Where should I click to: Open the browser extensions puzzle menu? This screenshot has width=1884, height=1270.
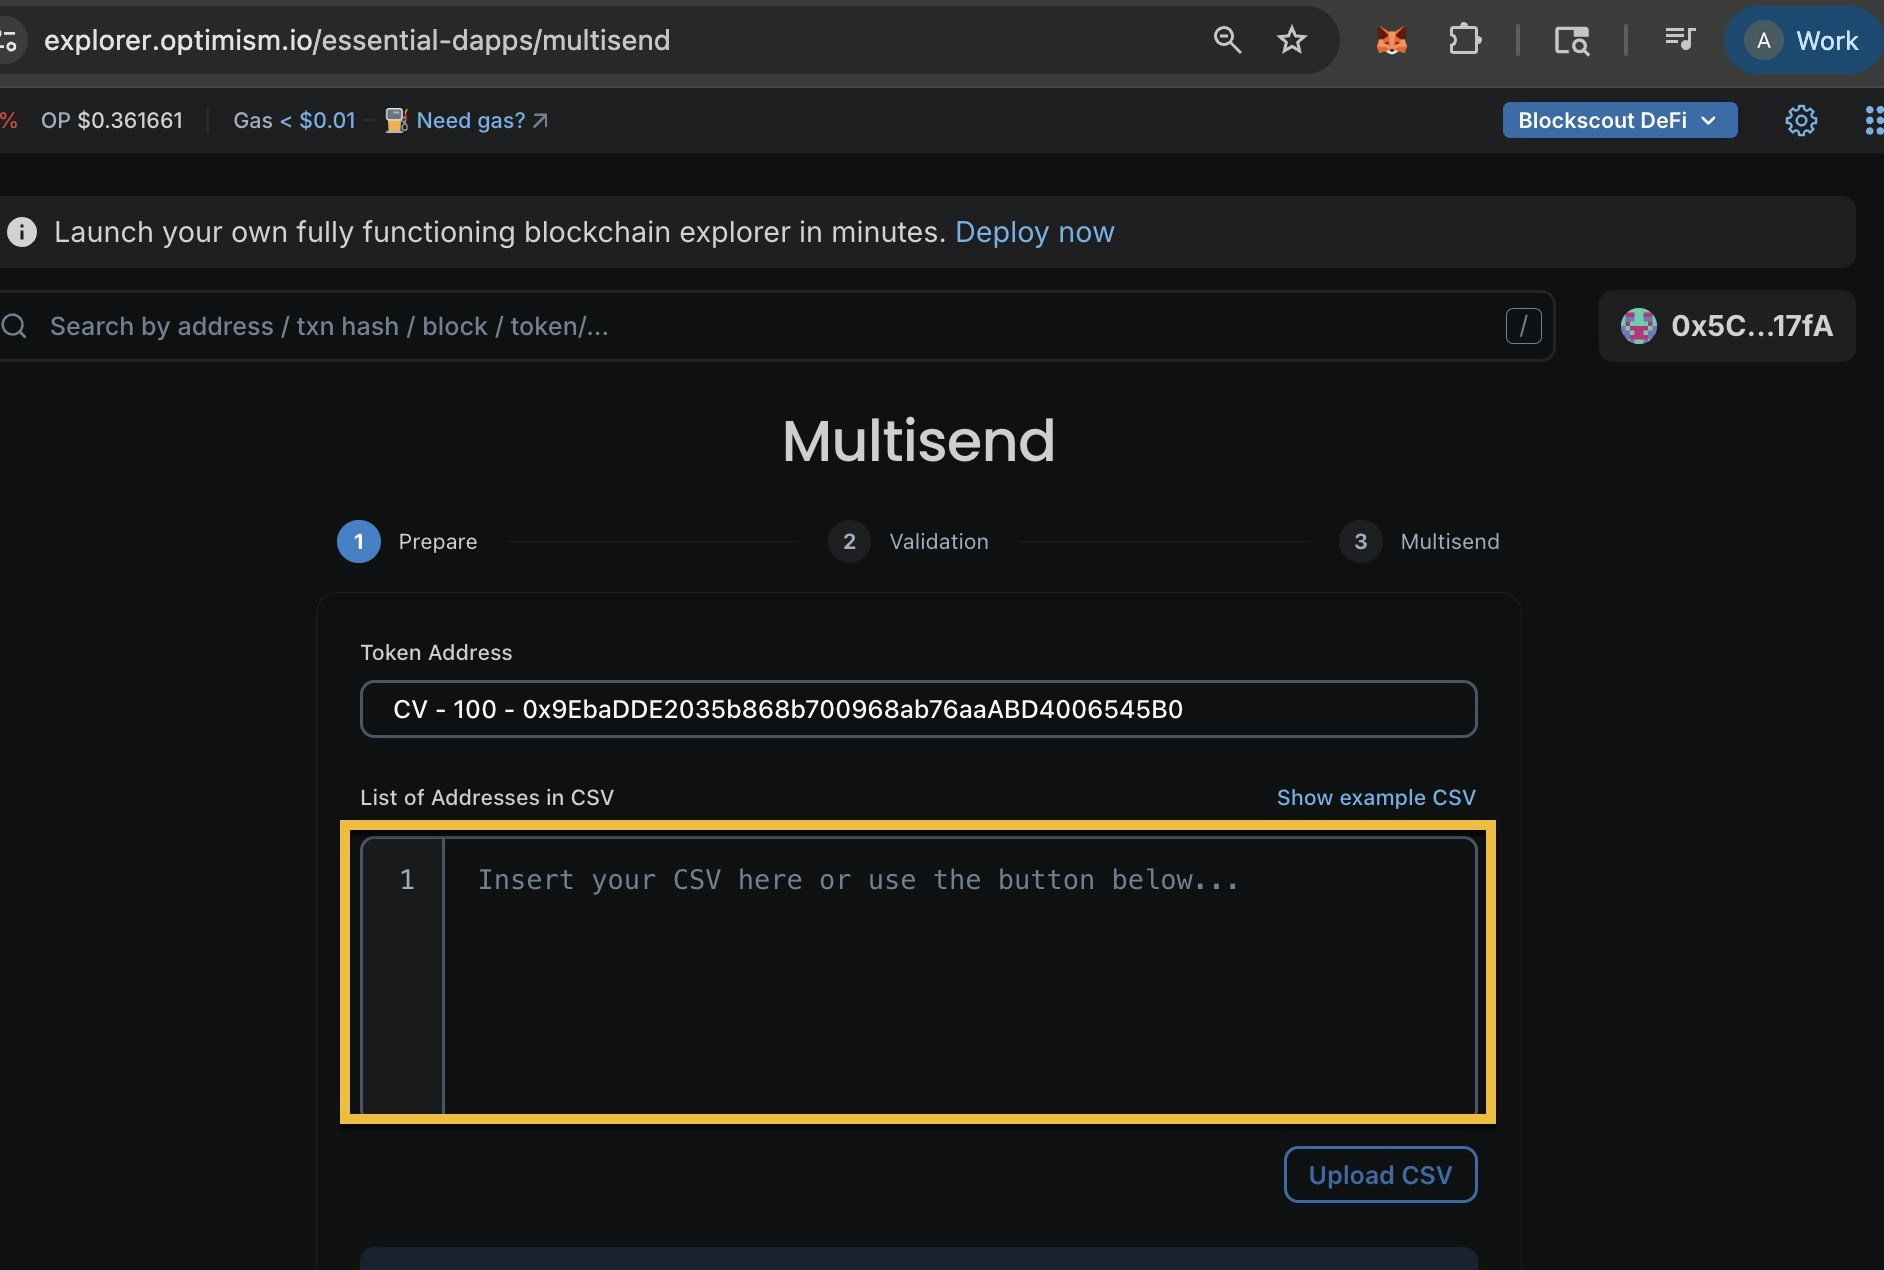coord(1464,40)
